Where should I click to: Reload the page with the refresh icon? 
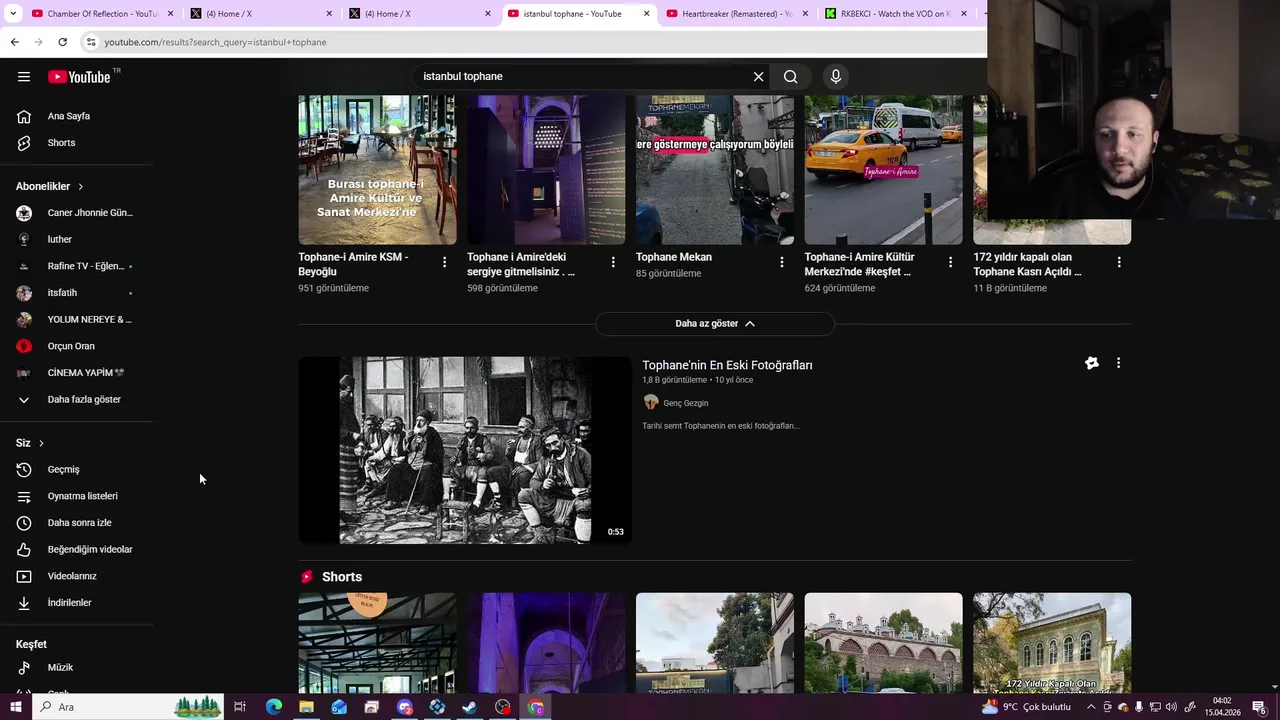coord(62,42)
